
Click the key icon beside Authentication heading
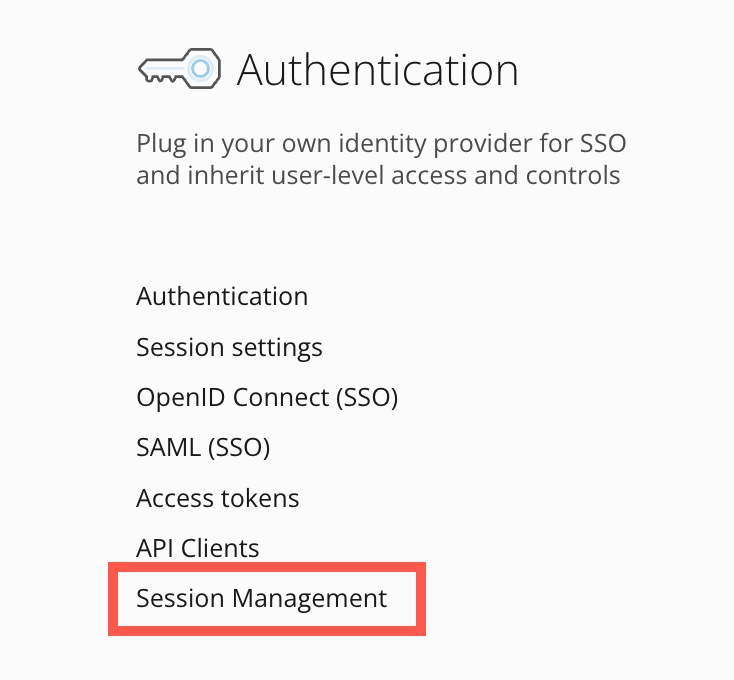point(177,70)
